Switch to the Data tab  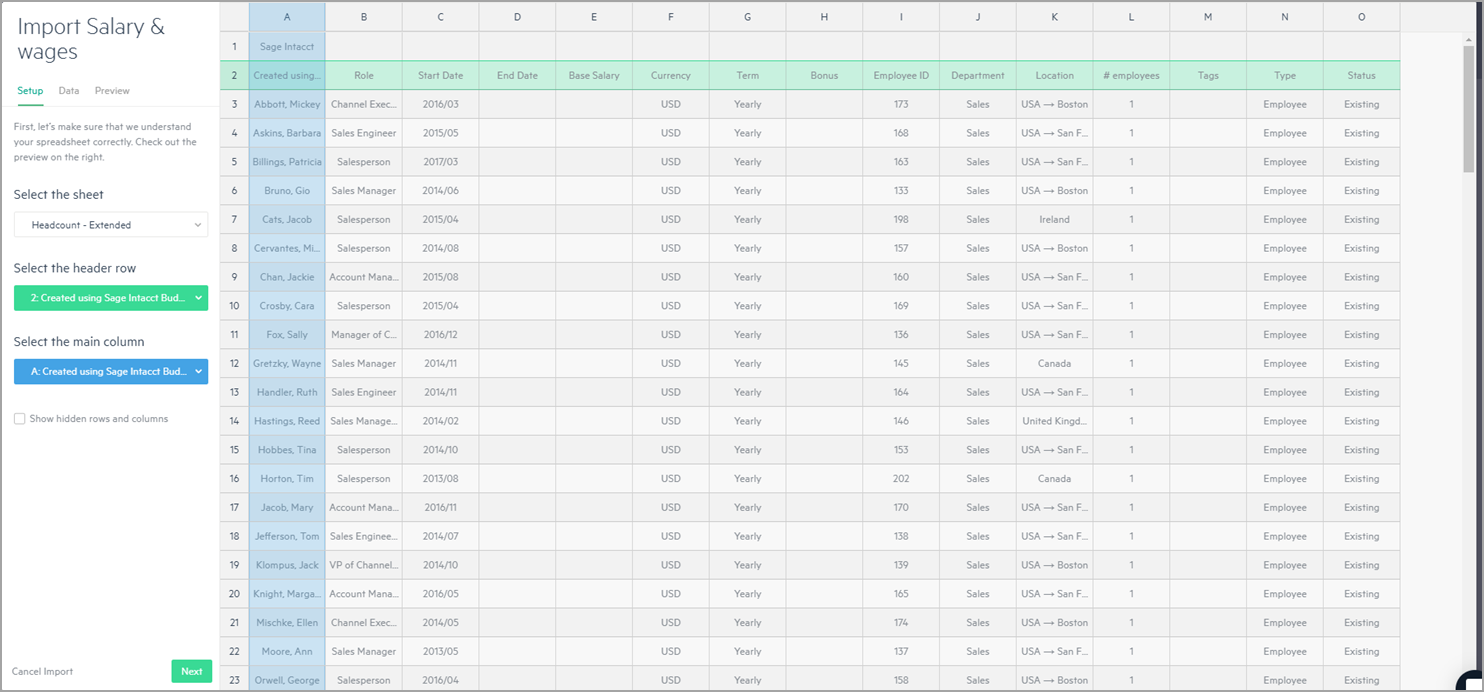[69, 91]
